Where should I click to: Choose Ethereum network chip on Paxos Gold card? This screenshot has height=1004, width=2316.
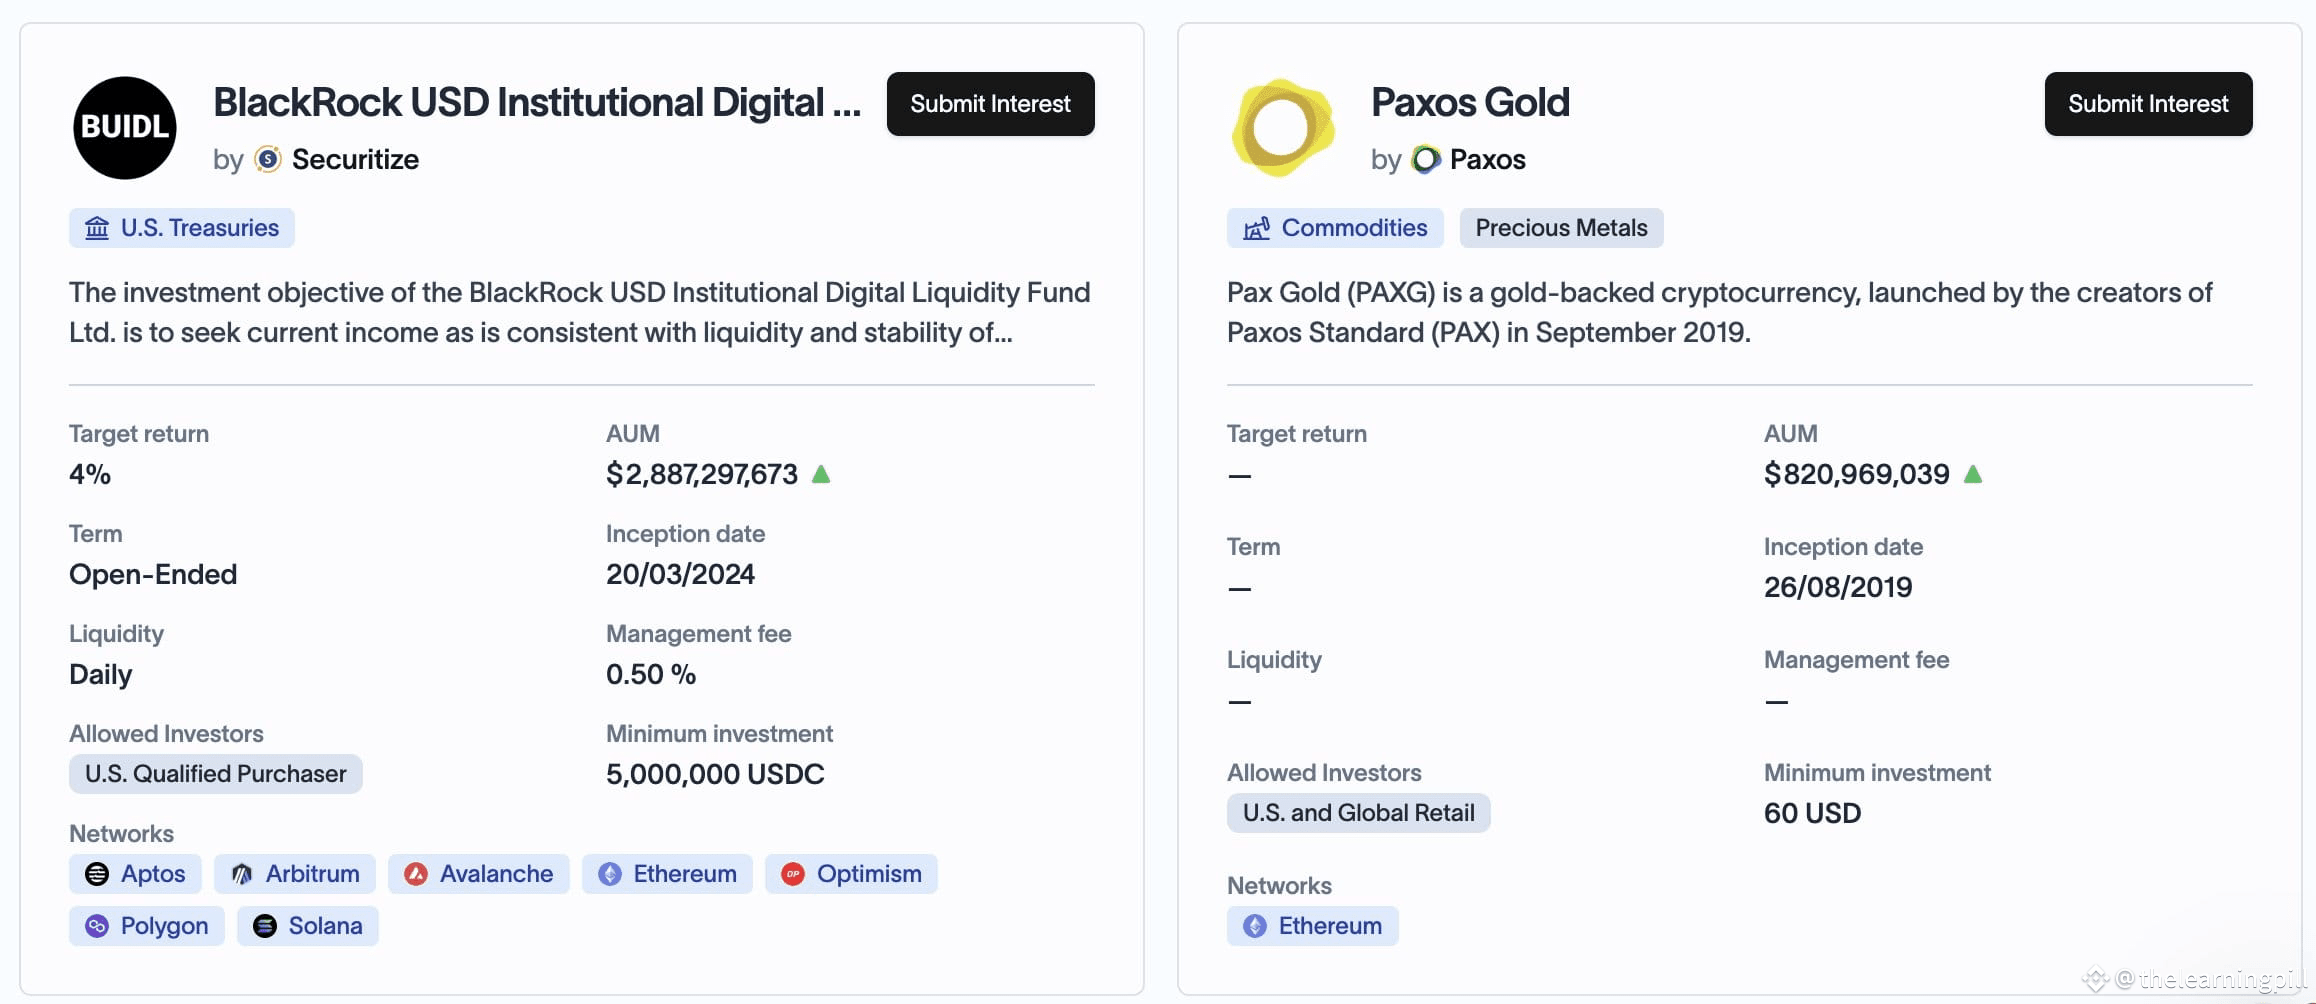1313,926
